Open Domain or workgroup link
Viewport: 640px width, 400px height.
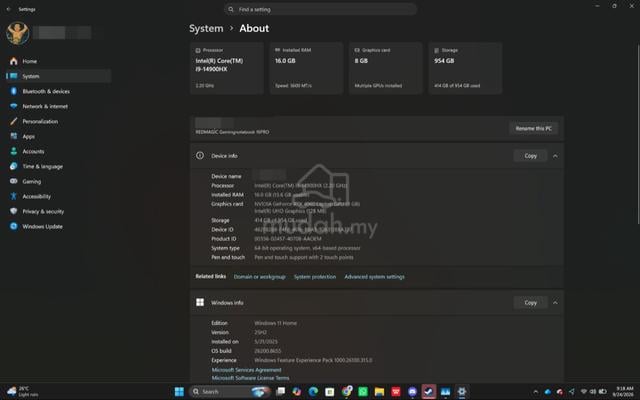[x=259, y=277]
